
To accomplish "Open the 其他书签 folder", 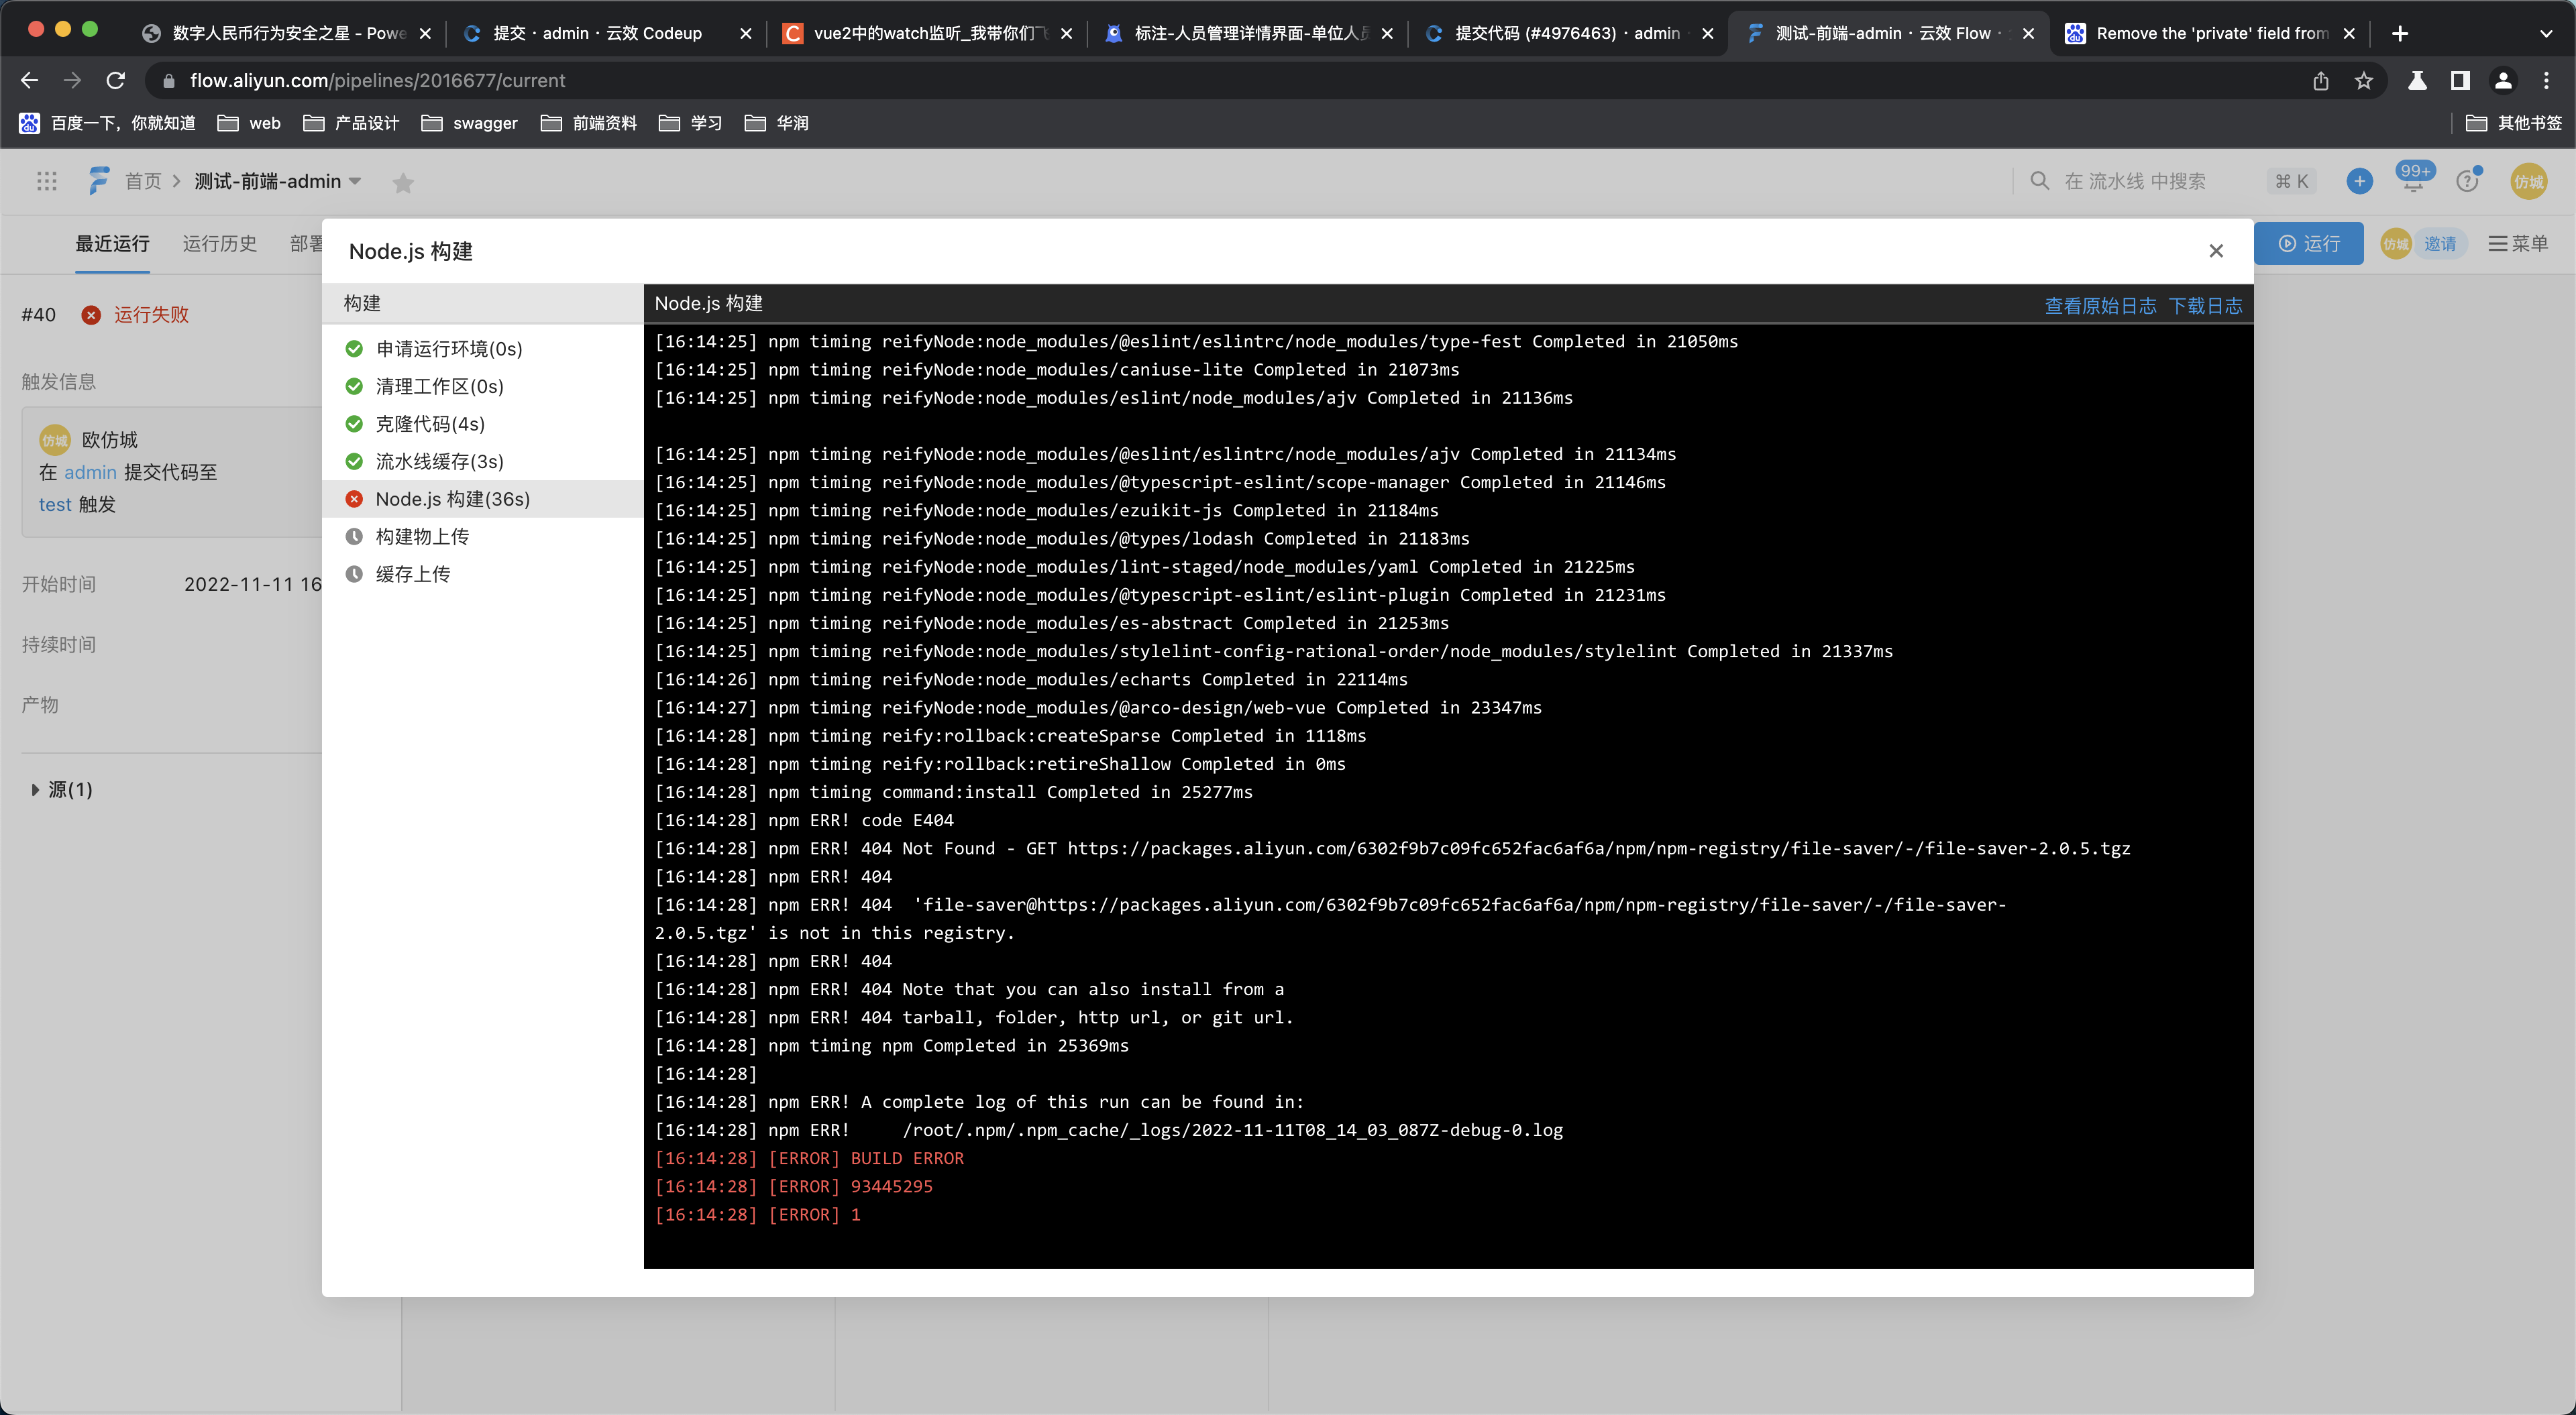I will (2513, 123).
